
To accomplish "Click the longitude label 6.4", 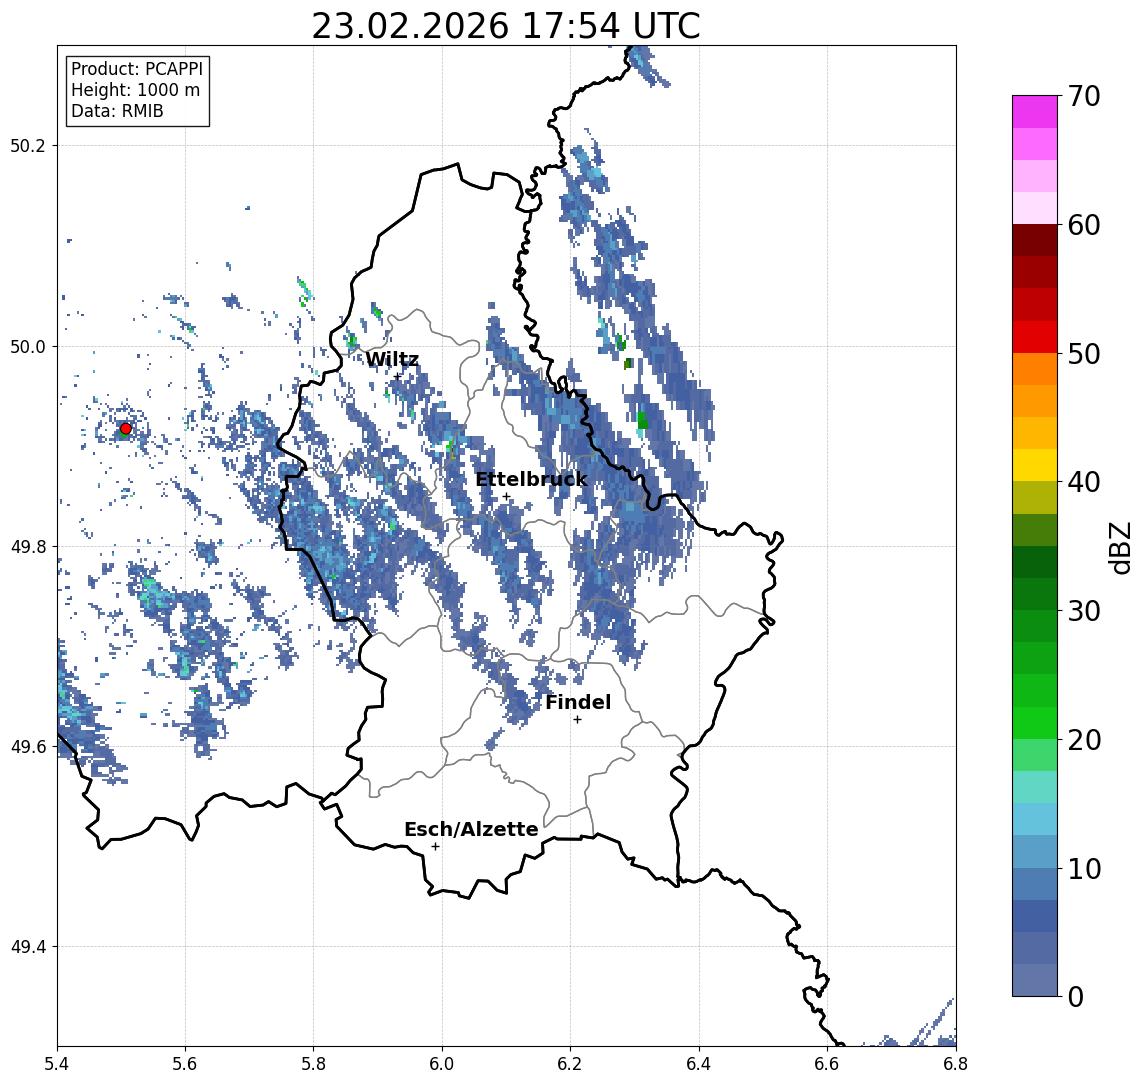I will tap(699, 1064).
